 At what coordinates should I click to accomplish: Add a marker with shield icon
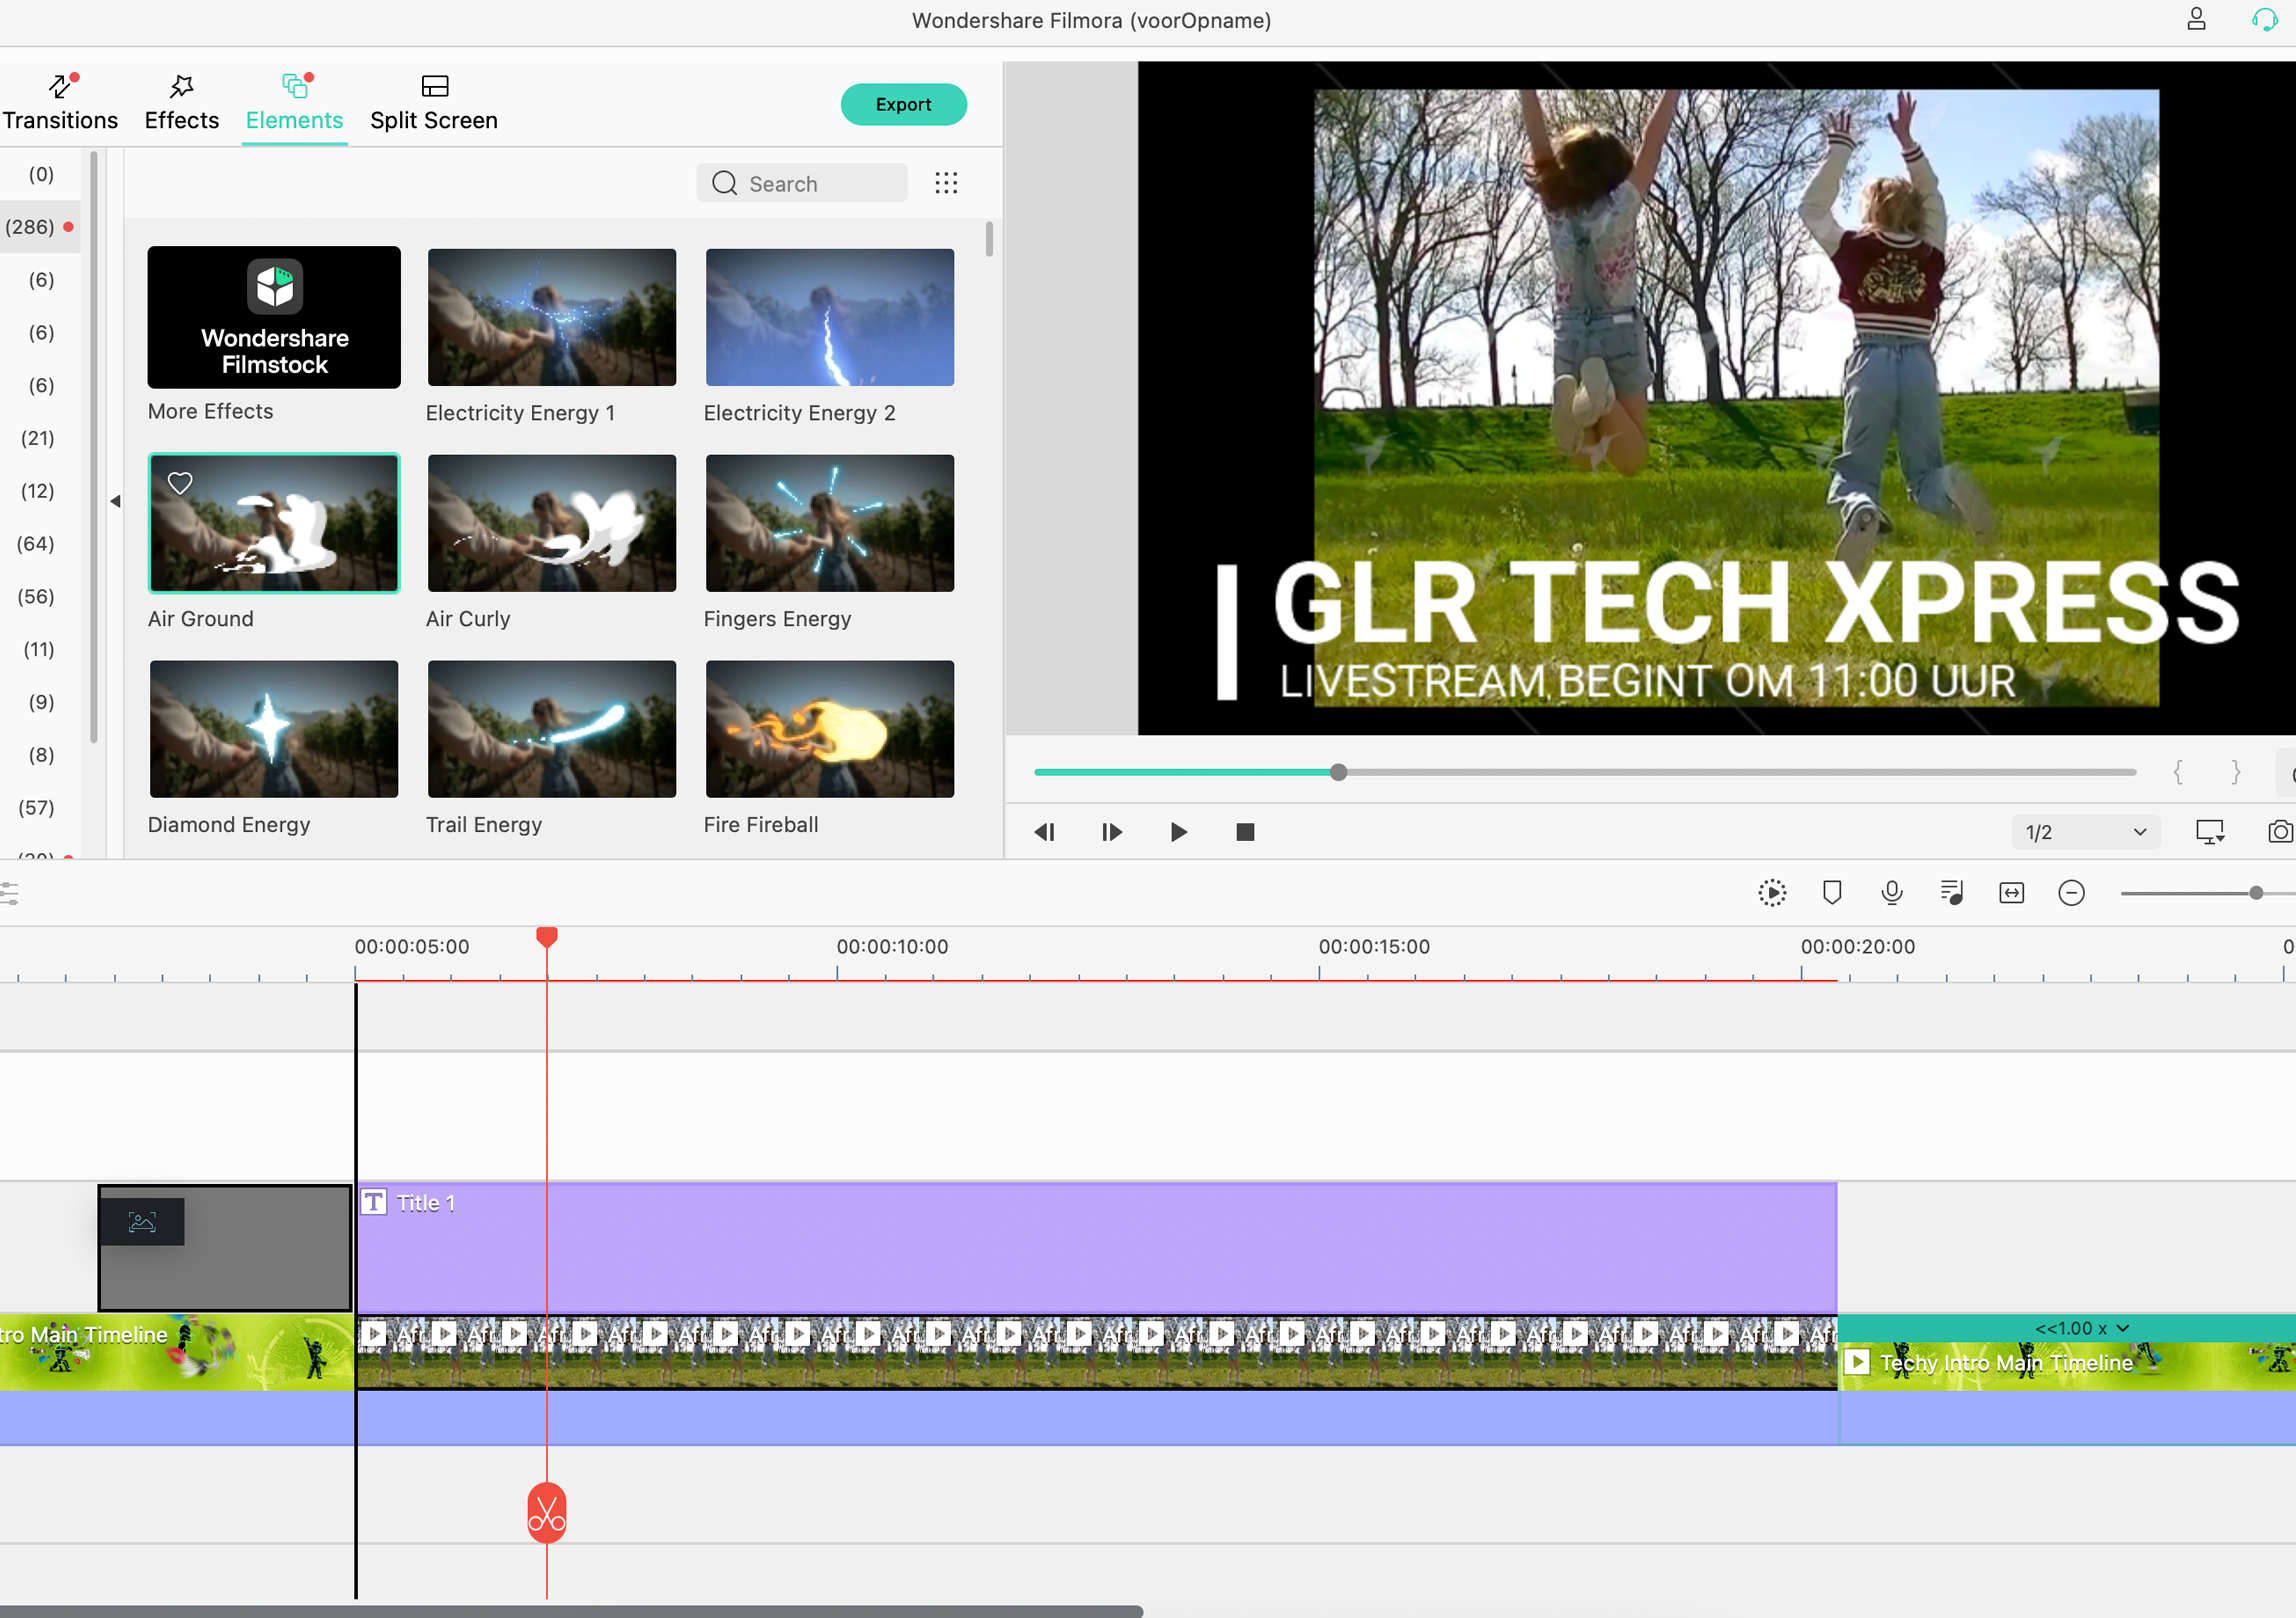coord(1832,893)
